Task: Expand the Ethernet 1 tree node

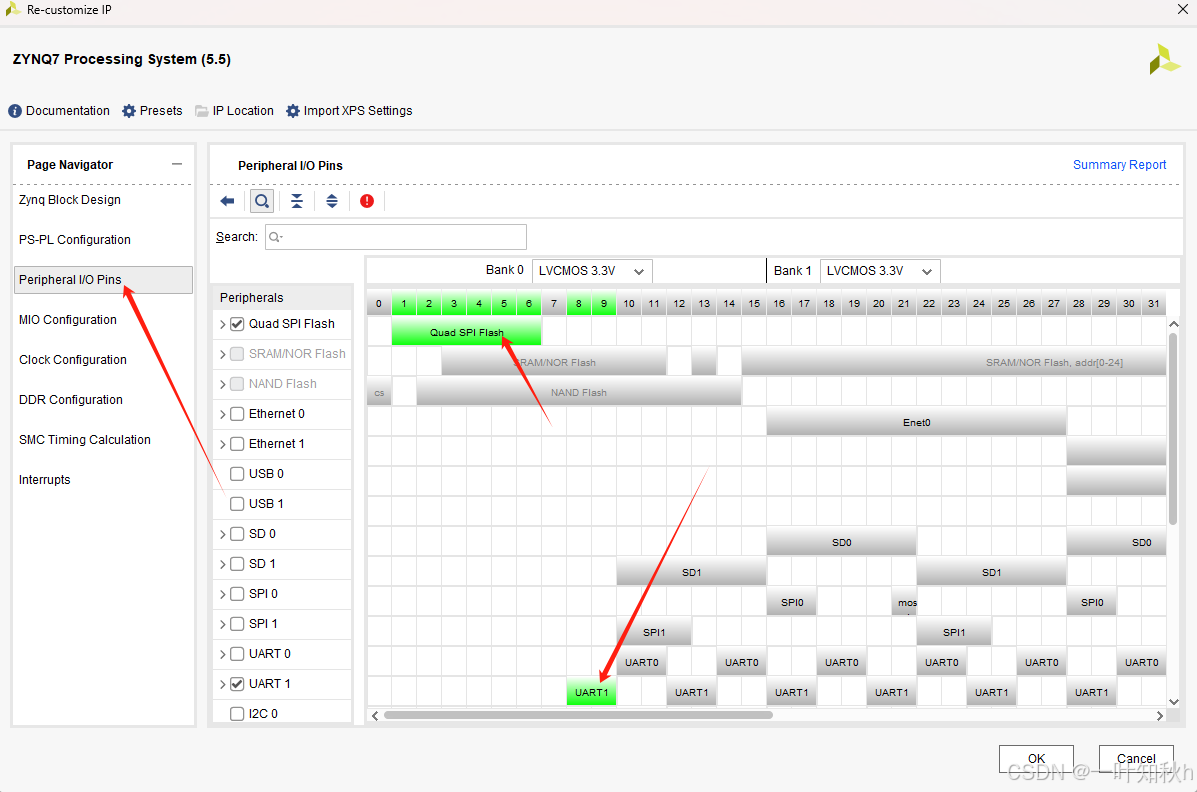Action: coord(222,444)
